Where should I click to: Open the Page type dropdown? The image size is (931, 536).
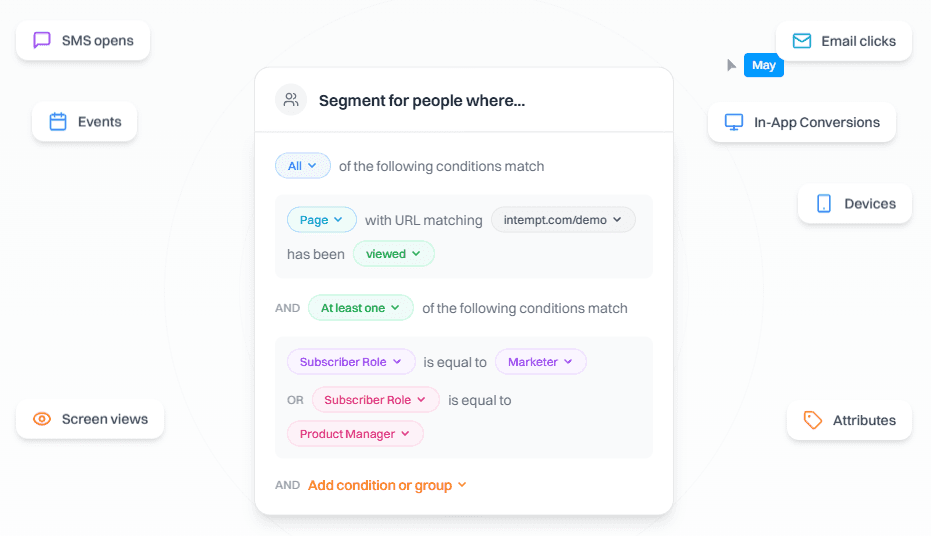tap(321, 220)
